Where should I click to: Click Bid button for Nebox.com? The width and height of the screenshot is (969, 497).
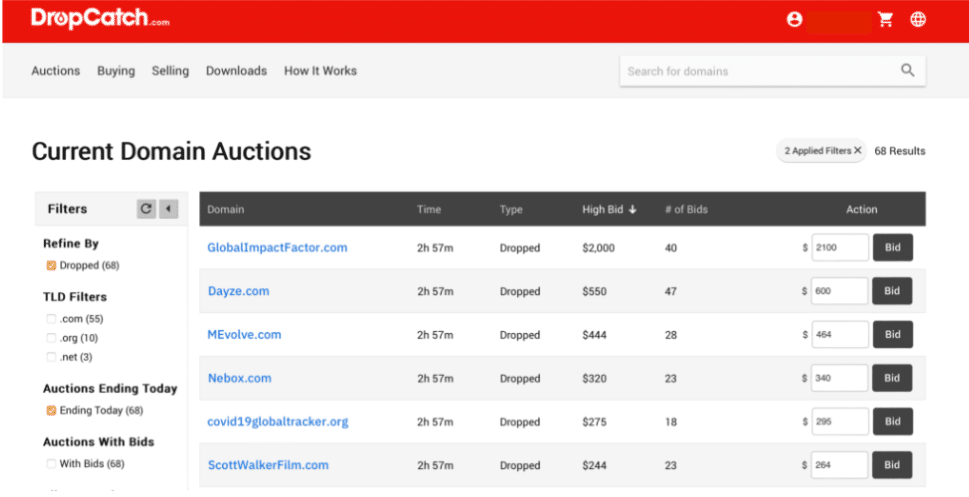coord(892,378)
